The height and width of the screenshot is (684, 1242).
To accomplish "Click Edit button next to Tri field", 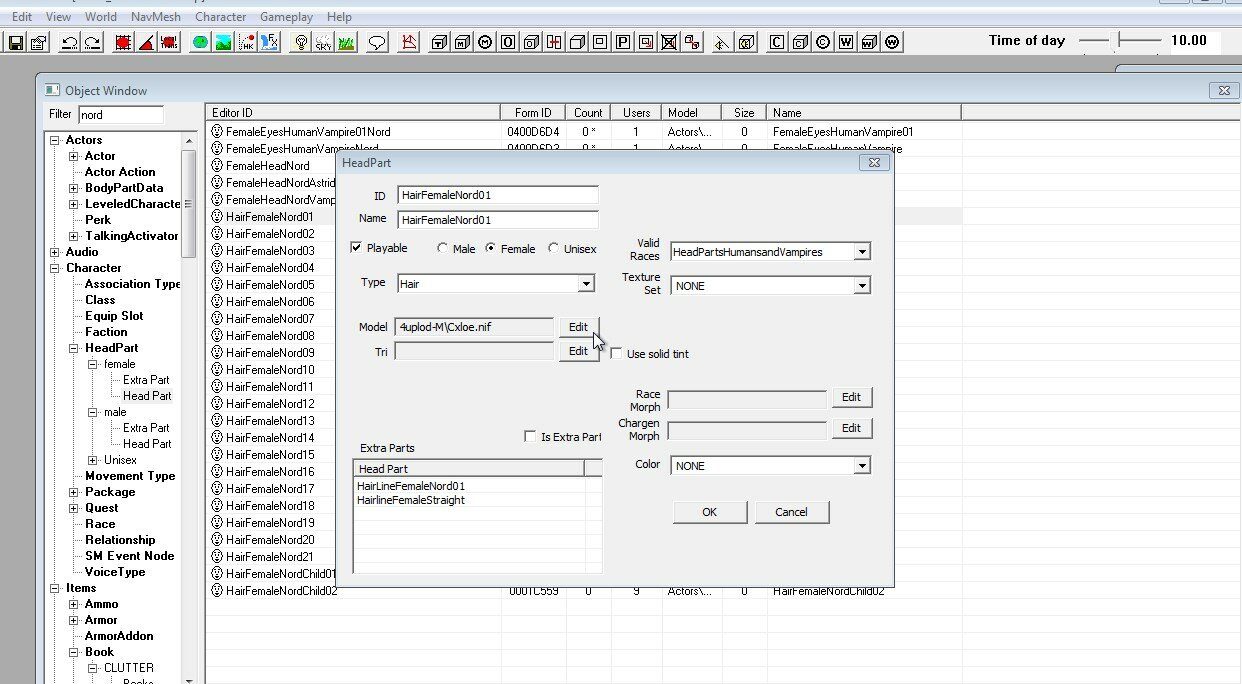I will pyautogui.click(x=578, y=351).
